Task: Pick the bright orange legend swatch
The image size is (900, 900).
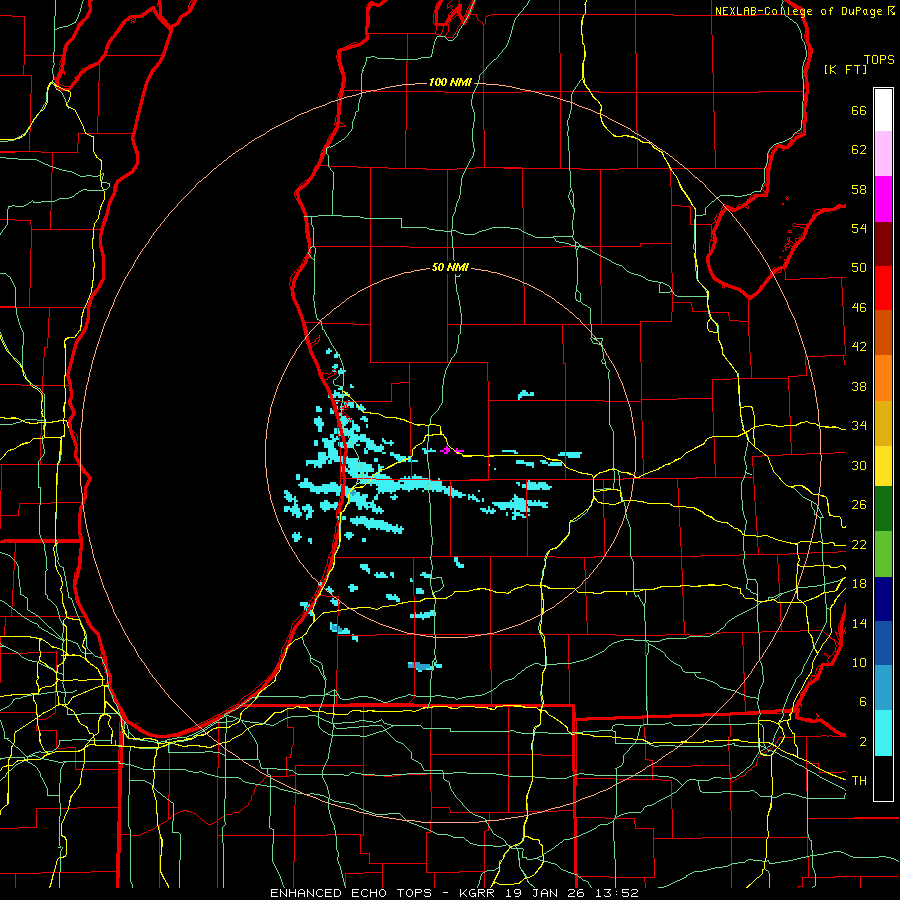Action: (883, 378)
